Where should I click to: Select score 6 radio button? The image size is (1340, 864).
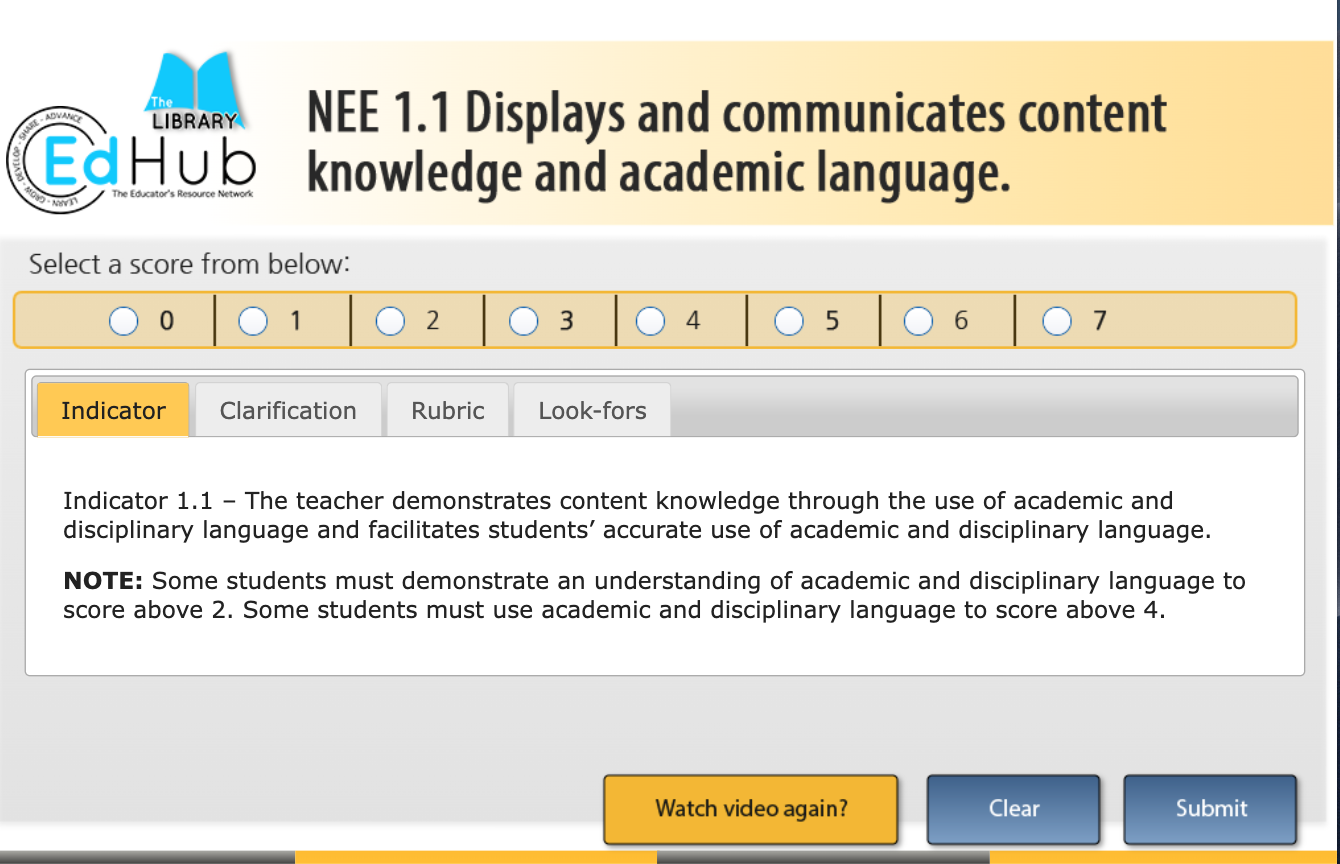tap(919, 321)
